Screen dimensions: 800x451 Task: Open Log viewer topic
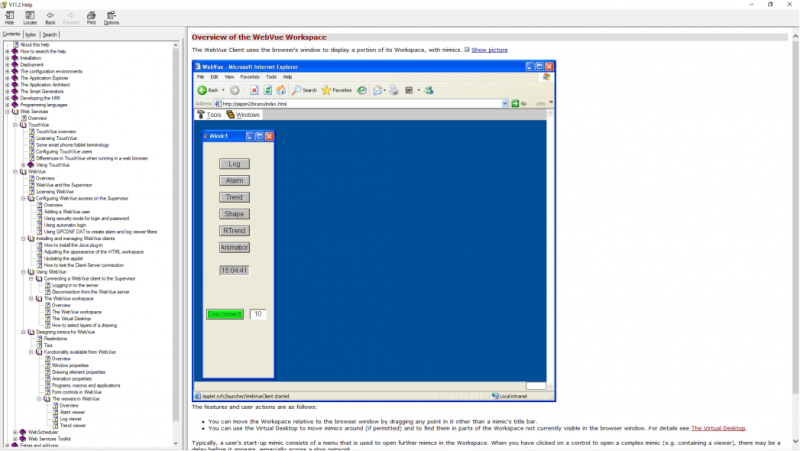pyautogui.click(x=71, y=419)
